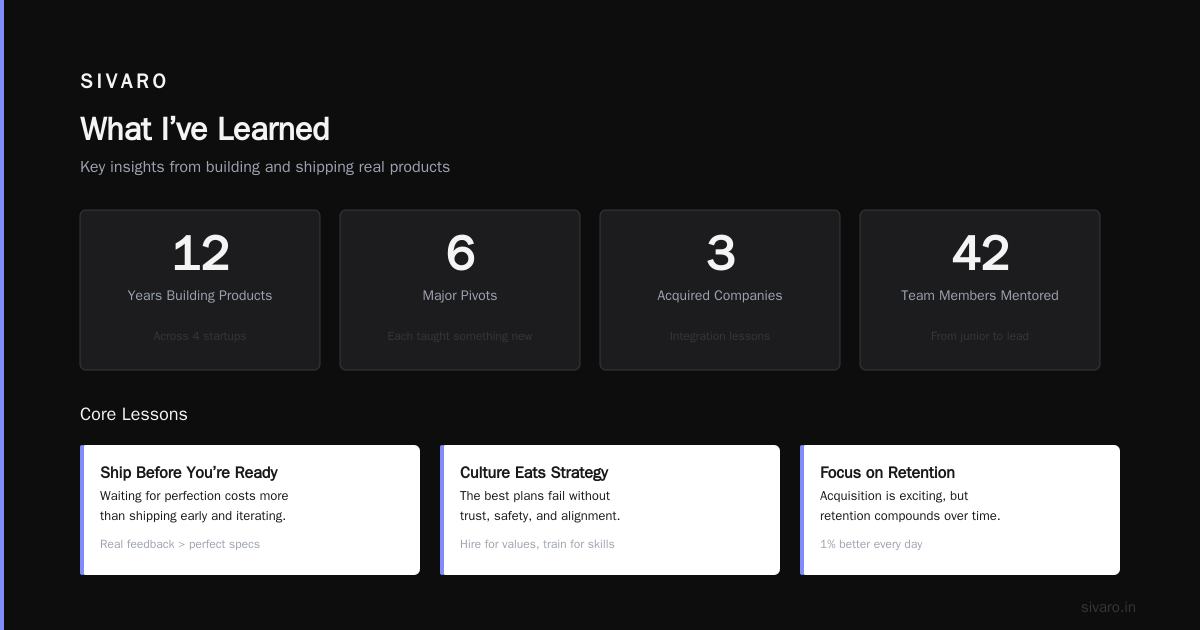Click the From junior to lead caption

pos(980,336)
